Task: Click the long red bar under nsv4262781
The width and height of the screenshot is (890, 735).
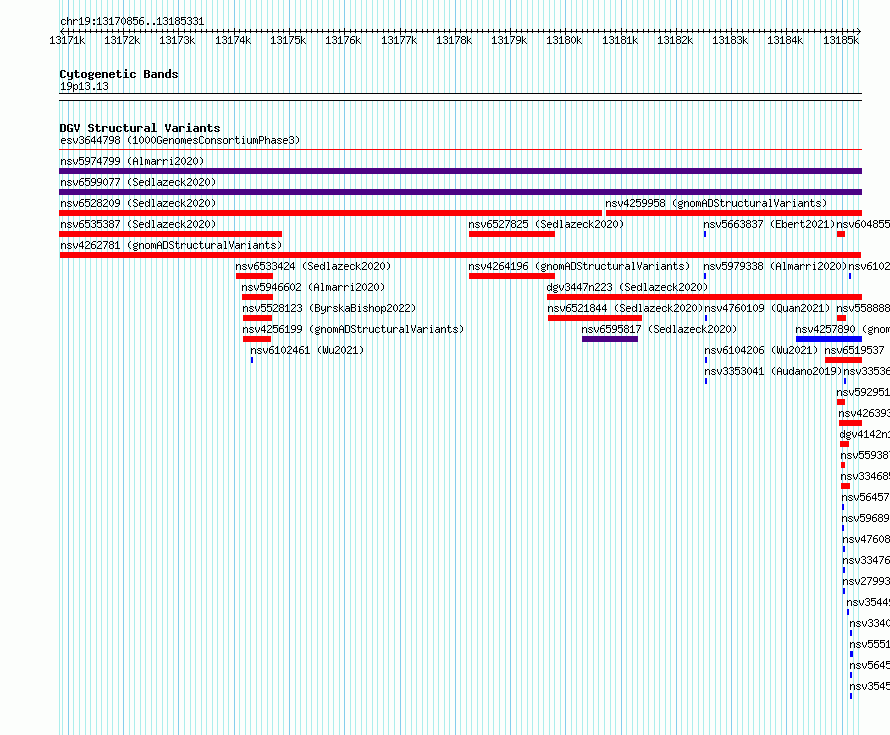Action: point(460,255)
